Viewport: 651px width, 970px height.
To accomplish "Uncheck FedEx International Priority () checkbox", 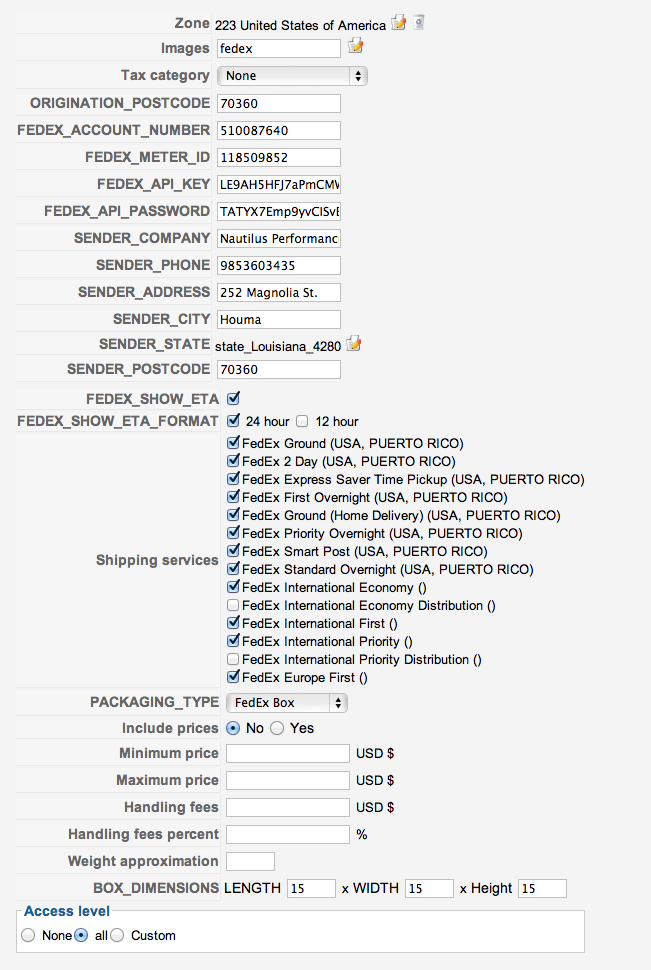I will click(x=233, y=641).
